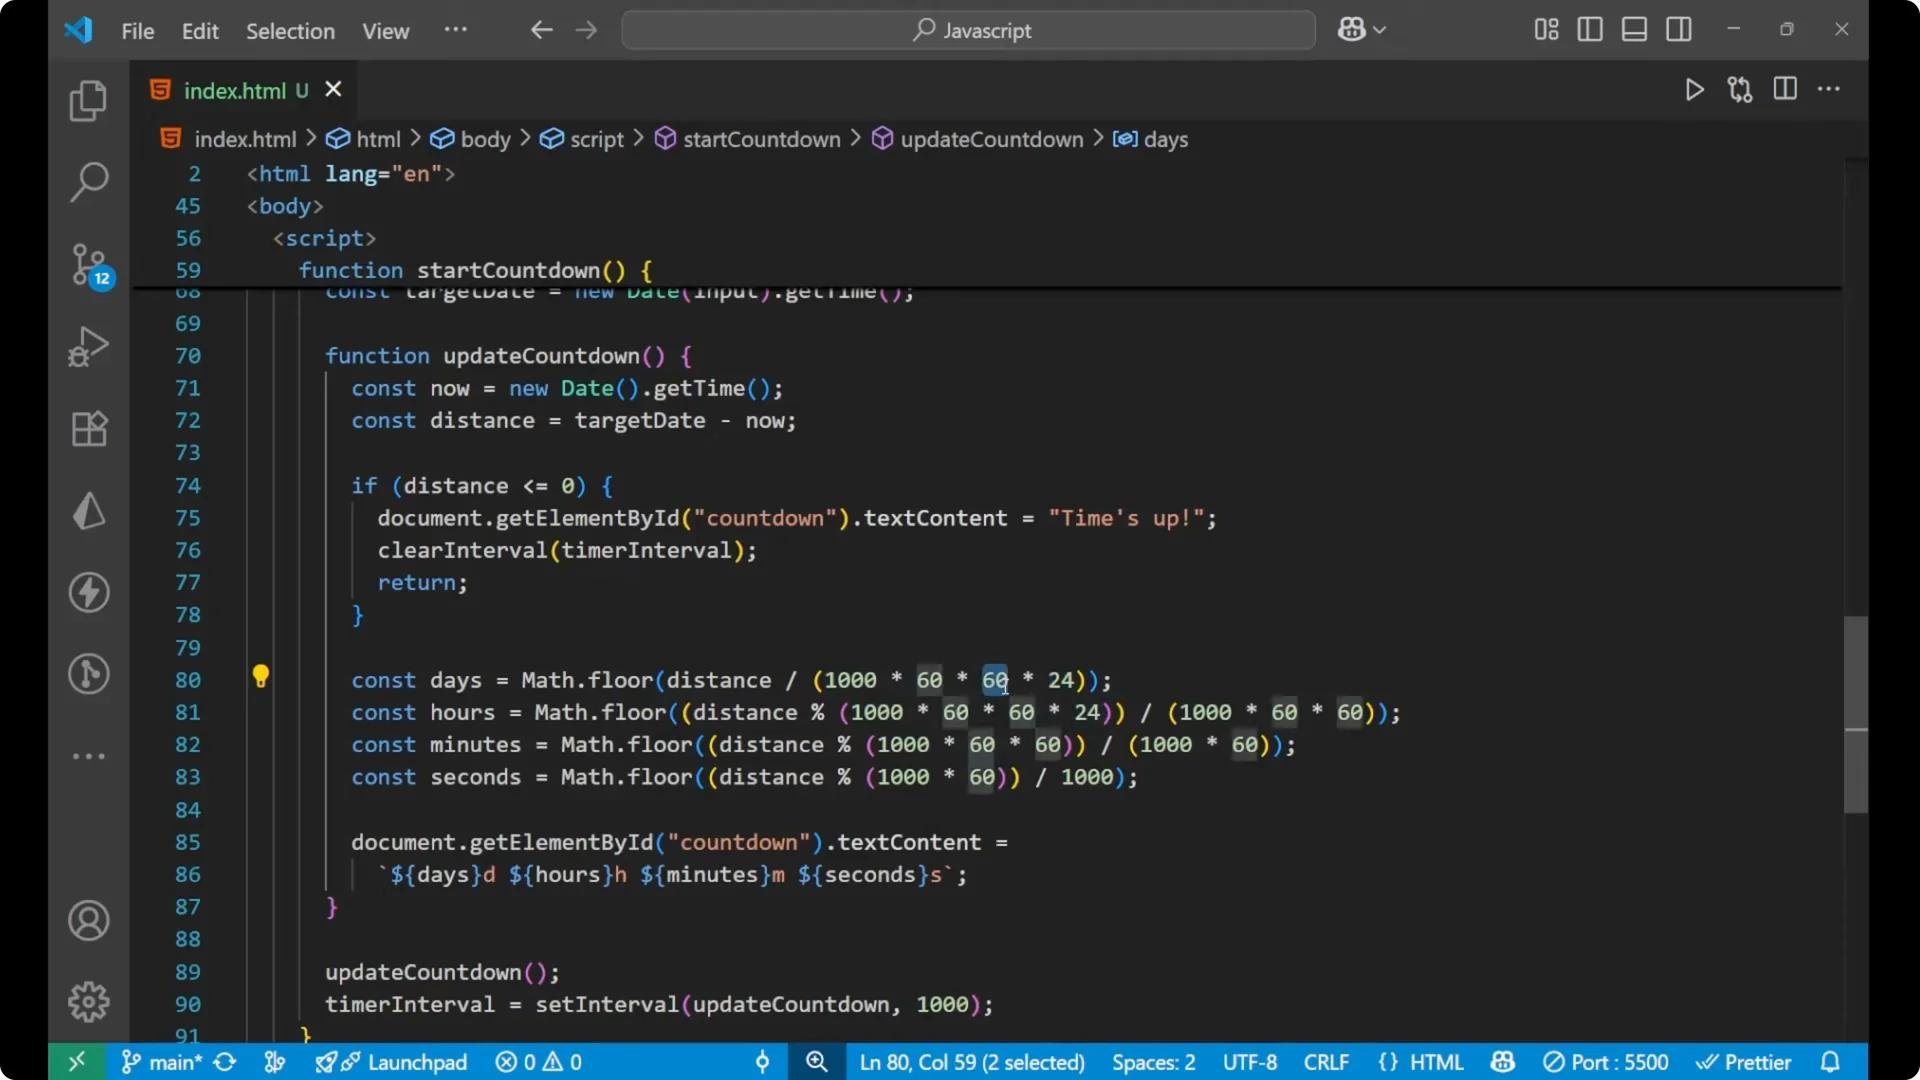Run the current file with the play button
This screenshot has height=1080, width=1920.
pos(1695,89)
